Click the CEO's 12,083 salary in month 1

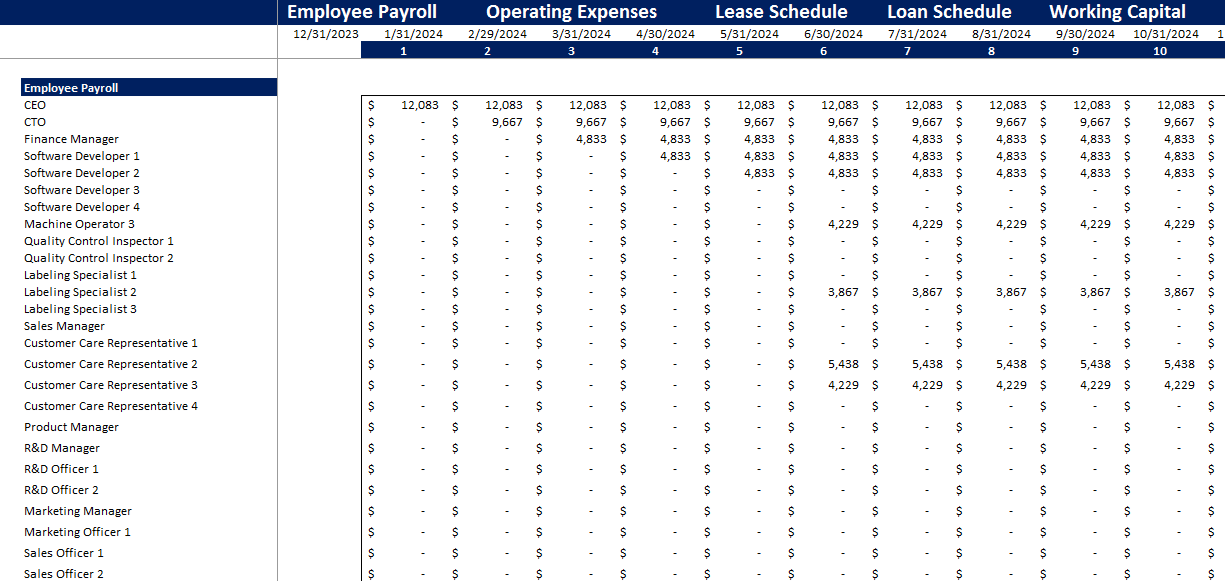420,104
